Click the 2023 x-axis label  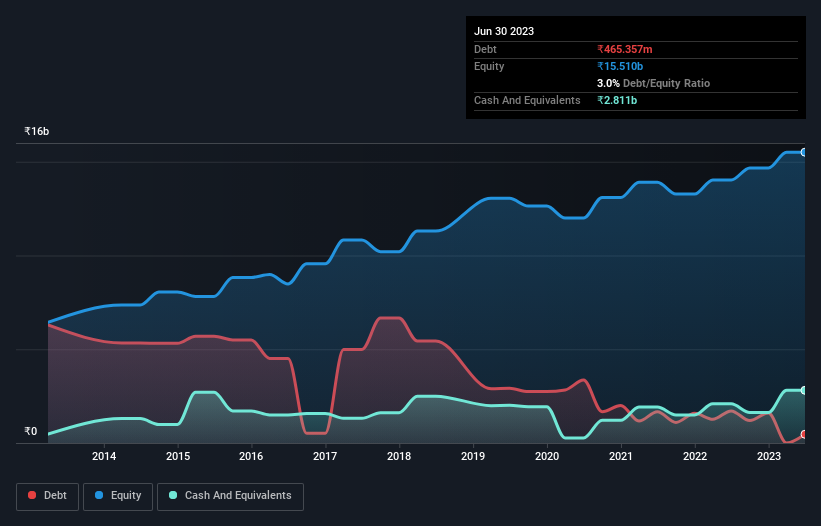(769, 456)
